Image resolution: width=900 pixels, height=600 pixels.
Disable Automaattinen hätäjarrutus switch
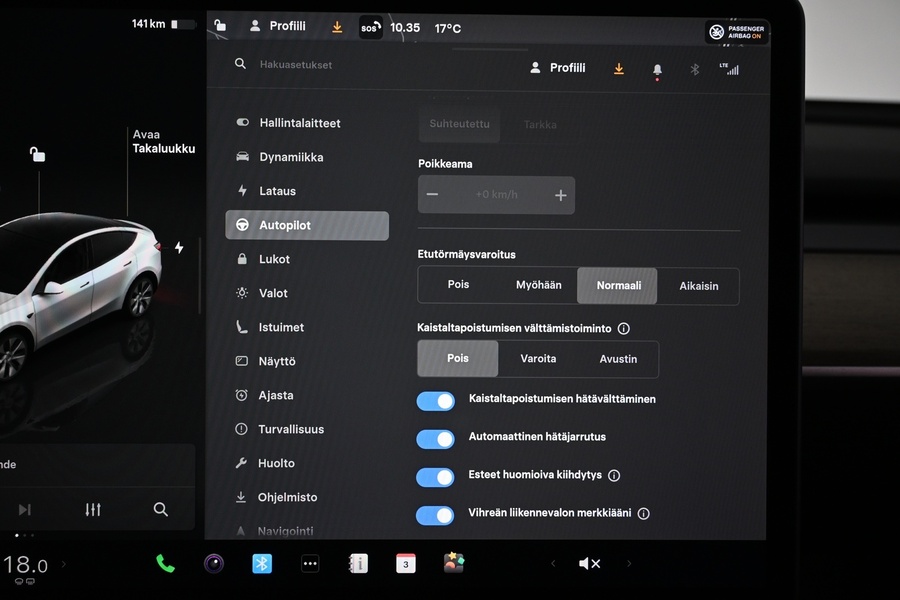tap(436, 439)
